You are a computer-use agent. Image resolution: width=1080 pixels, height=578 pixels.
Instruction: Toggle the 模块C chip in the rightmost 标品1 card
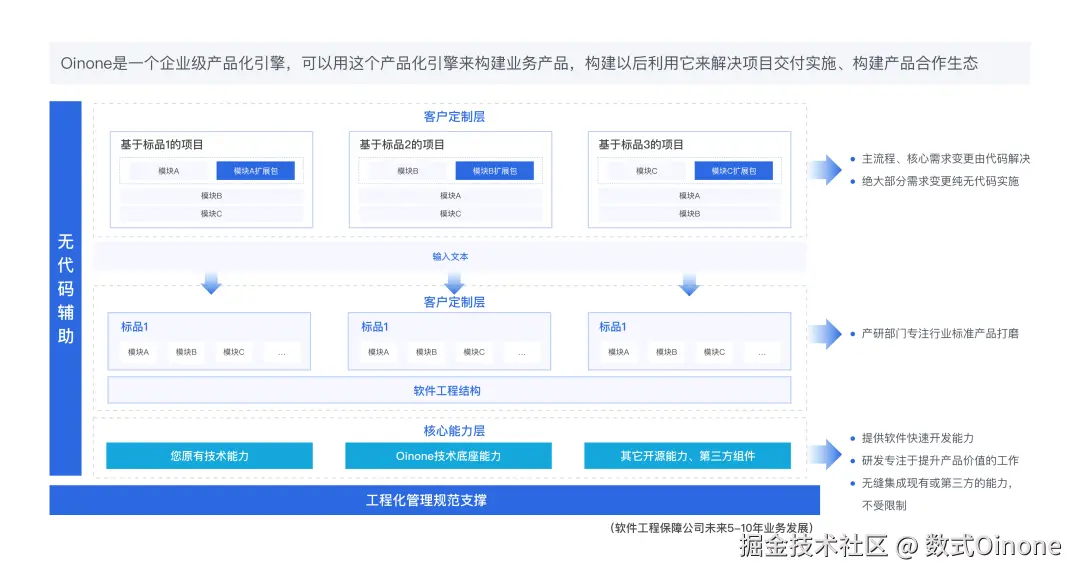(714, 352)
